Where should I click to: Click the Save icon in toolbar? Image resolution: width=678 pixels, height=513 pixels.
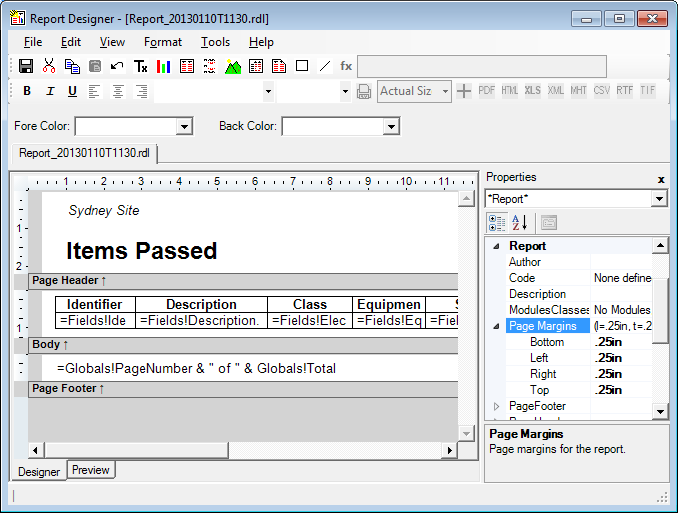point(26,66)
